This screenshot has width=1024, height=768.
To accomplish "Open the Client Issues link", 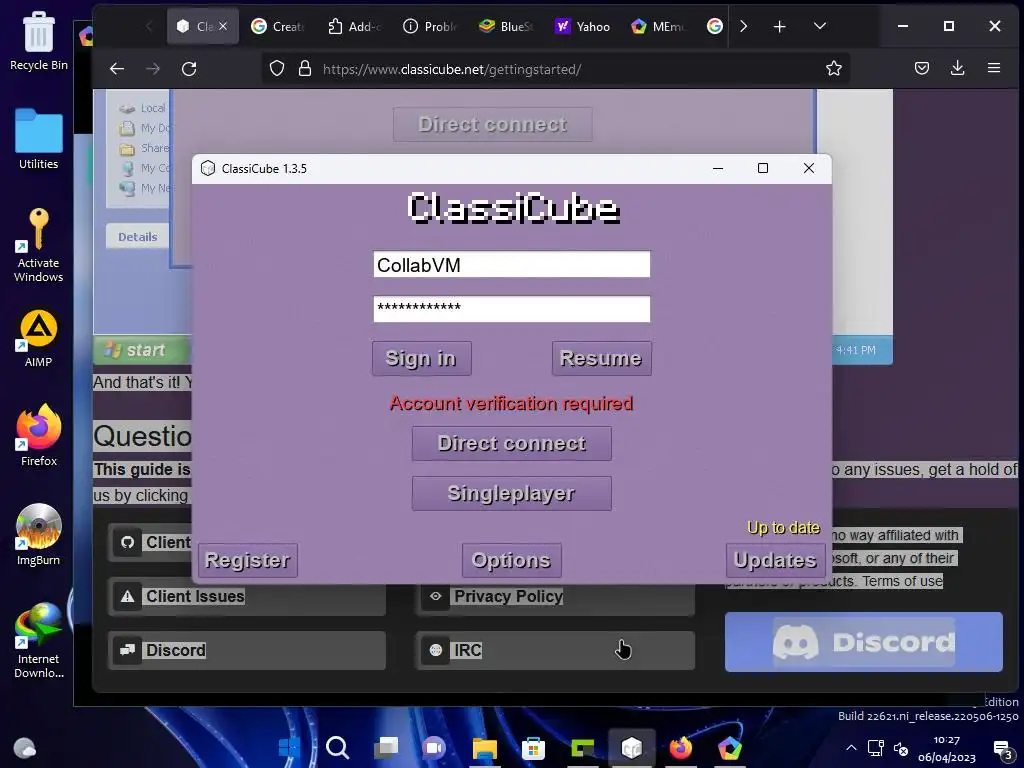I will click(x=247, y=596).
